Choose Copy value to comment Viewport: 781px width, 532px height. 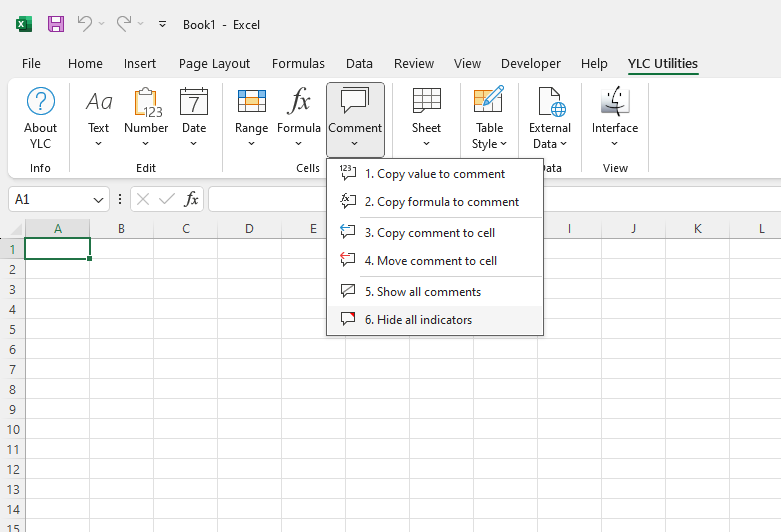(434, 174)
